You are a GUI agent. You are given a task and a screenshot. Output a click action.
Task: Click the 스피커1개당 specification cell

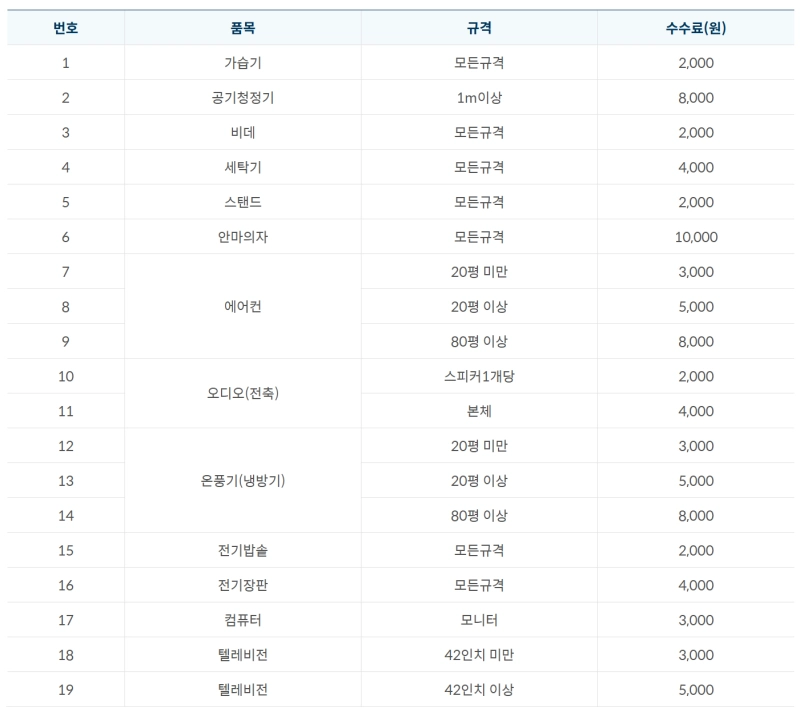pyautogui.click(x=479, y=376)
